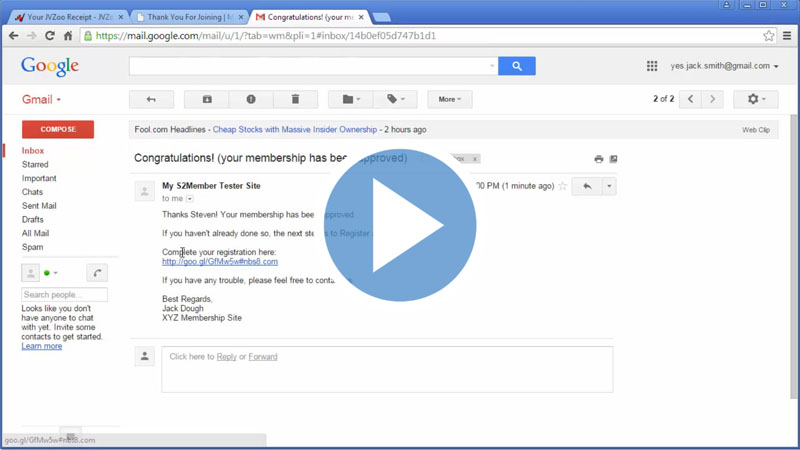Viewport: 800px width, 450px height.
Task: Open the goo.gl registration link
Action: pos(220,262)
